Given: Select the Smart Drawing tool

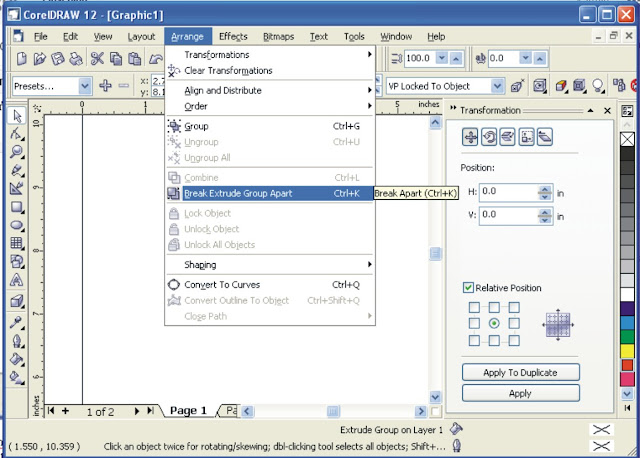Looking at the screenshot, I should point(17,188).
